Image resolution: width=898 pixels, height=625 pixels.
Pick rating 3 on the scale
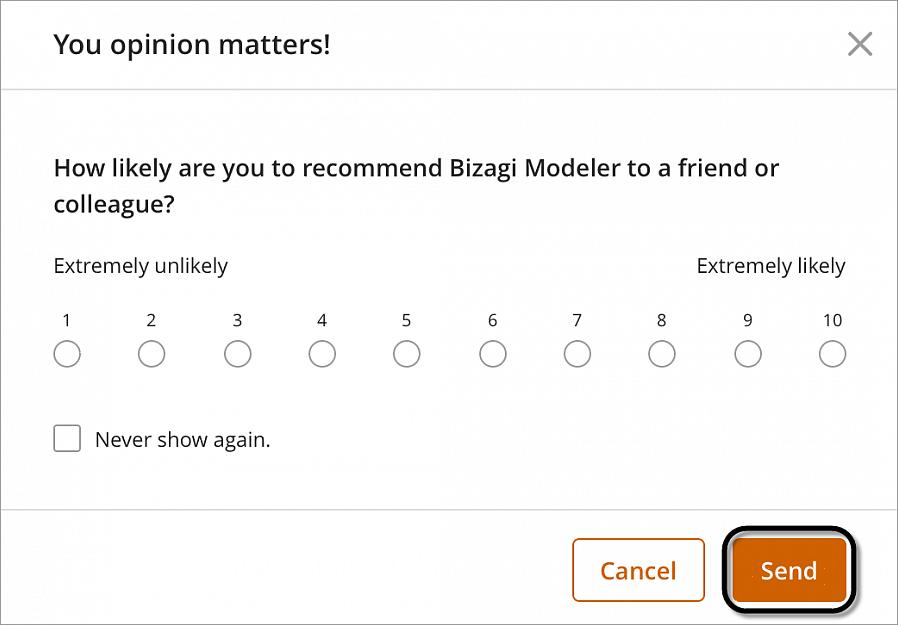click(237, 354)
